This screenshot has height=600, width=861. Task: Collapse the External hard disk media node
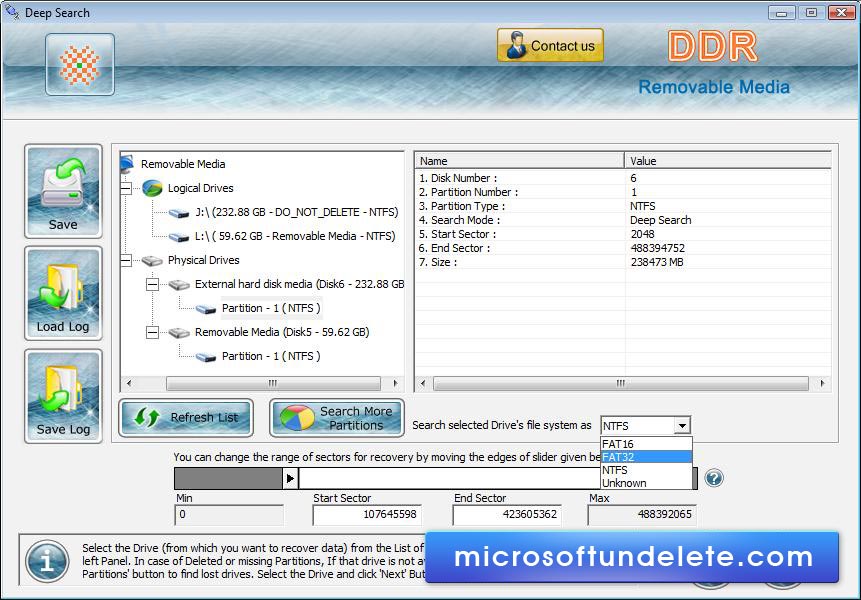153,284
